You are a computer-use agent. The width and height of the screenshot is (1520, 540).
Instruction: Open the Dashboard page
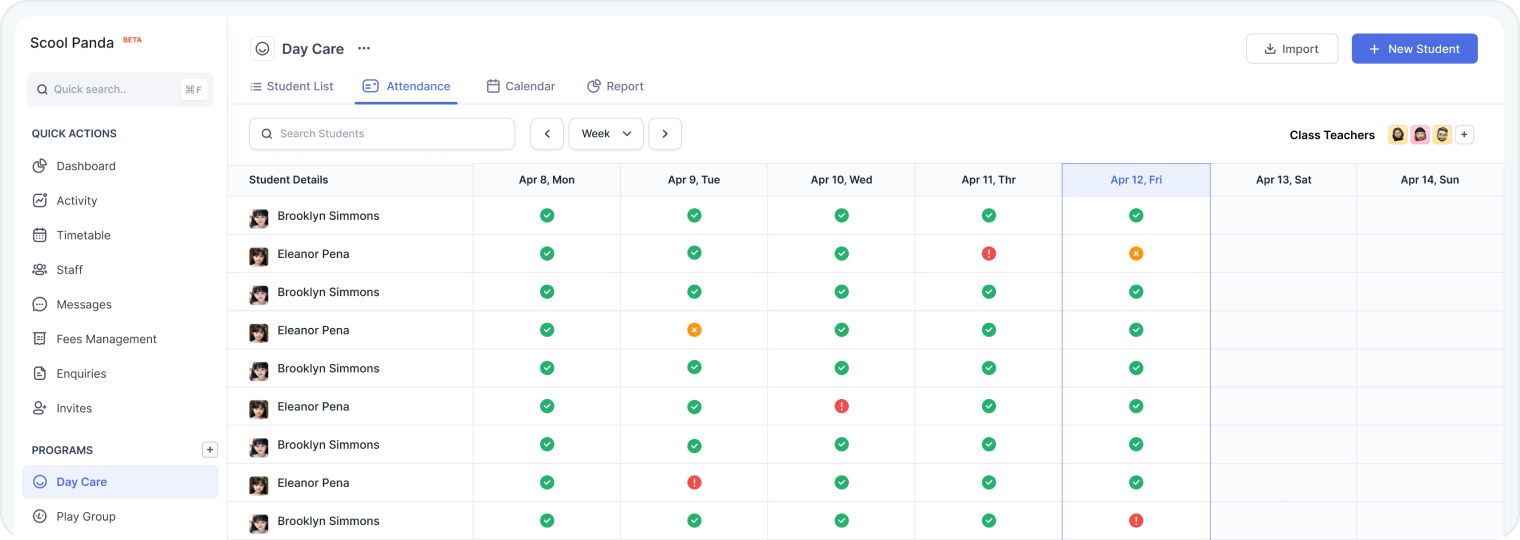click(74, 166)
